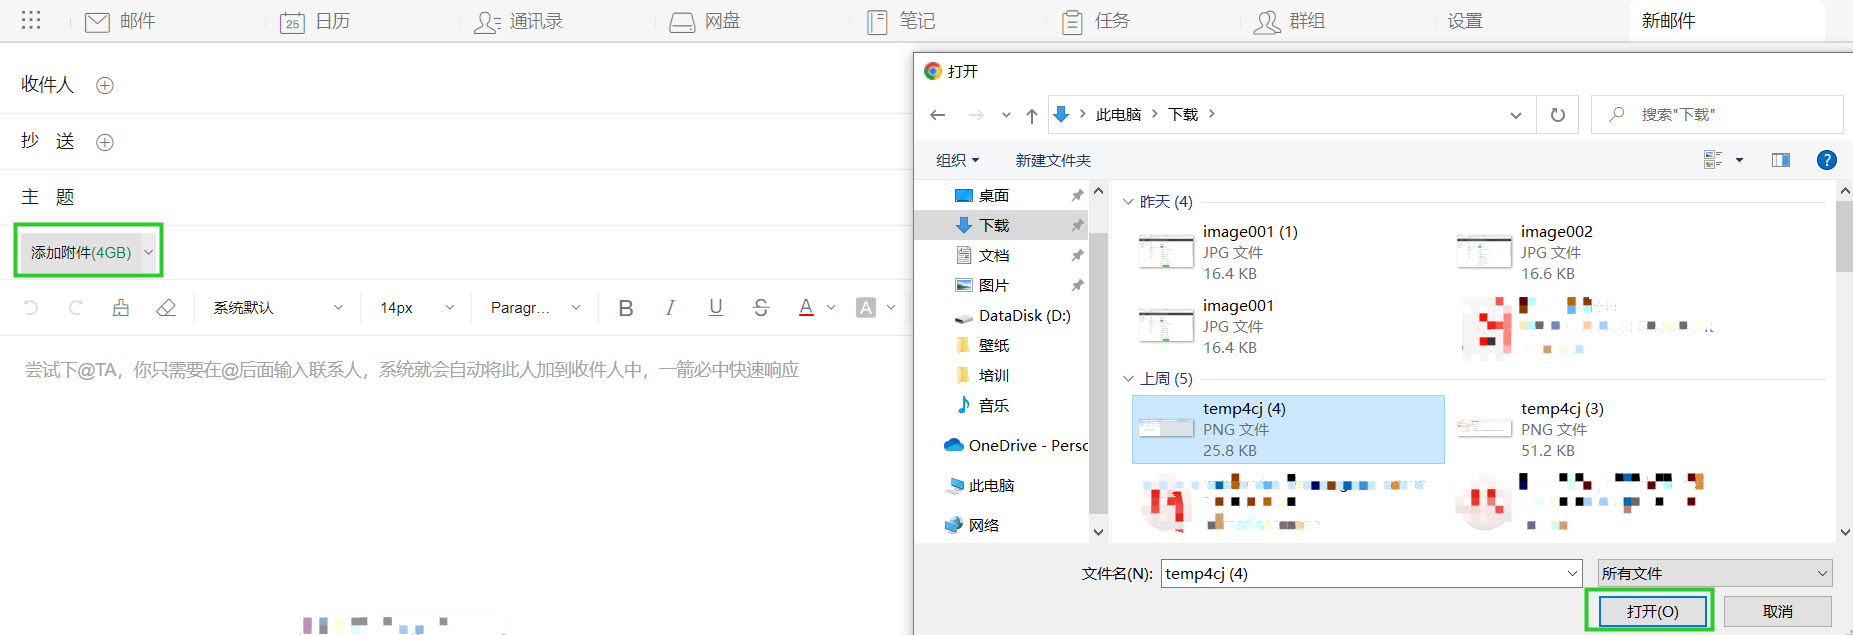Add a recipient with the 收件人 plus icon
This screenshot has height=635, width=1853.
[x=104, y=85]
